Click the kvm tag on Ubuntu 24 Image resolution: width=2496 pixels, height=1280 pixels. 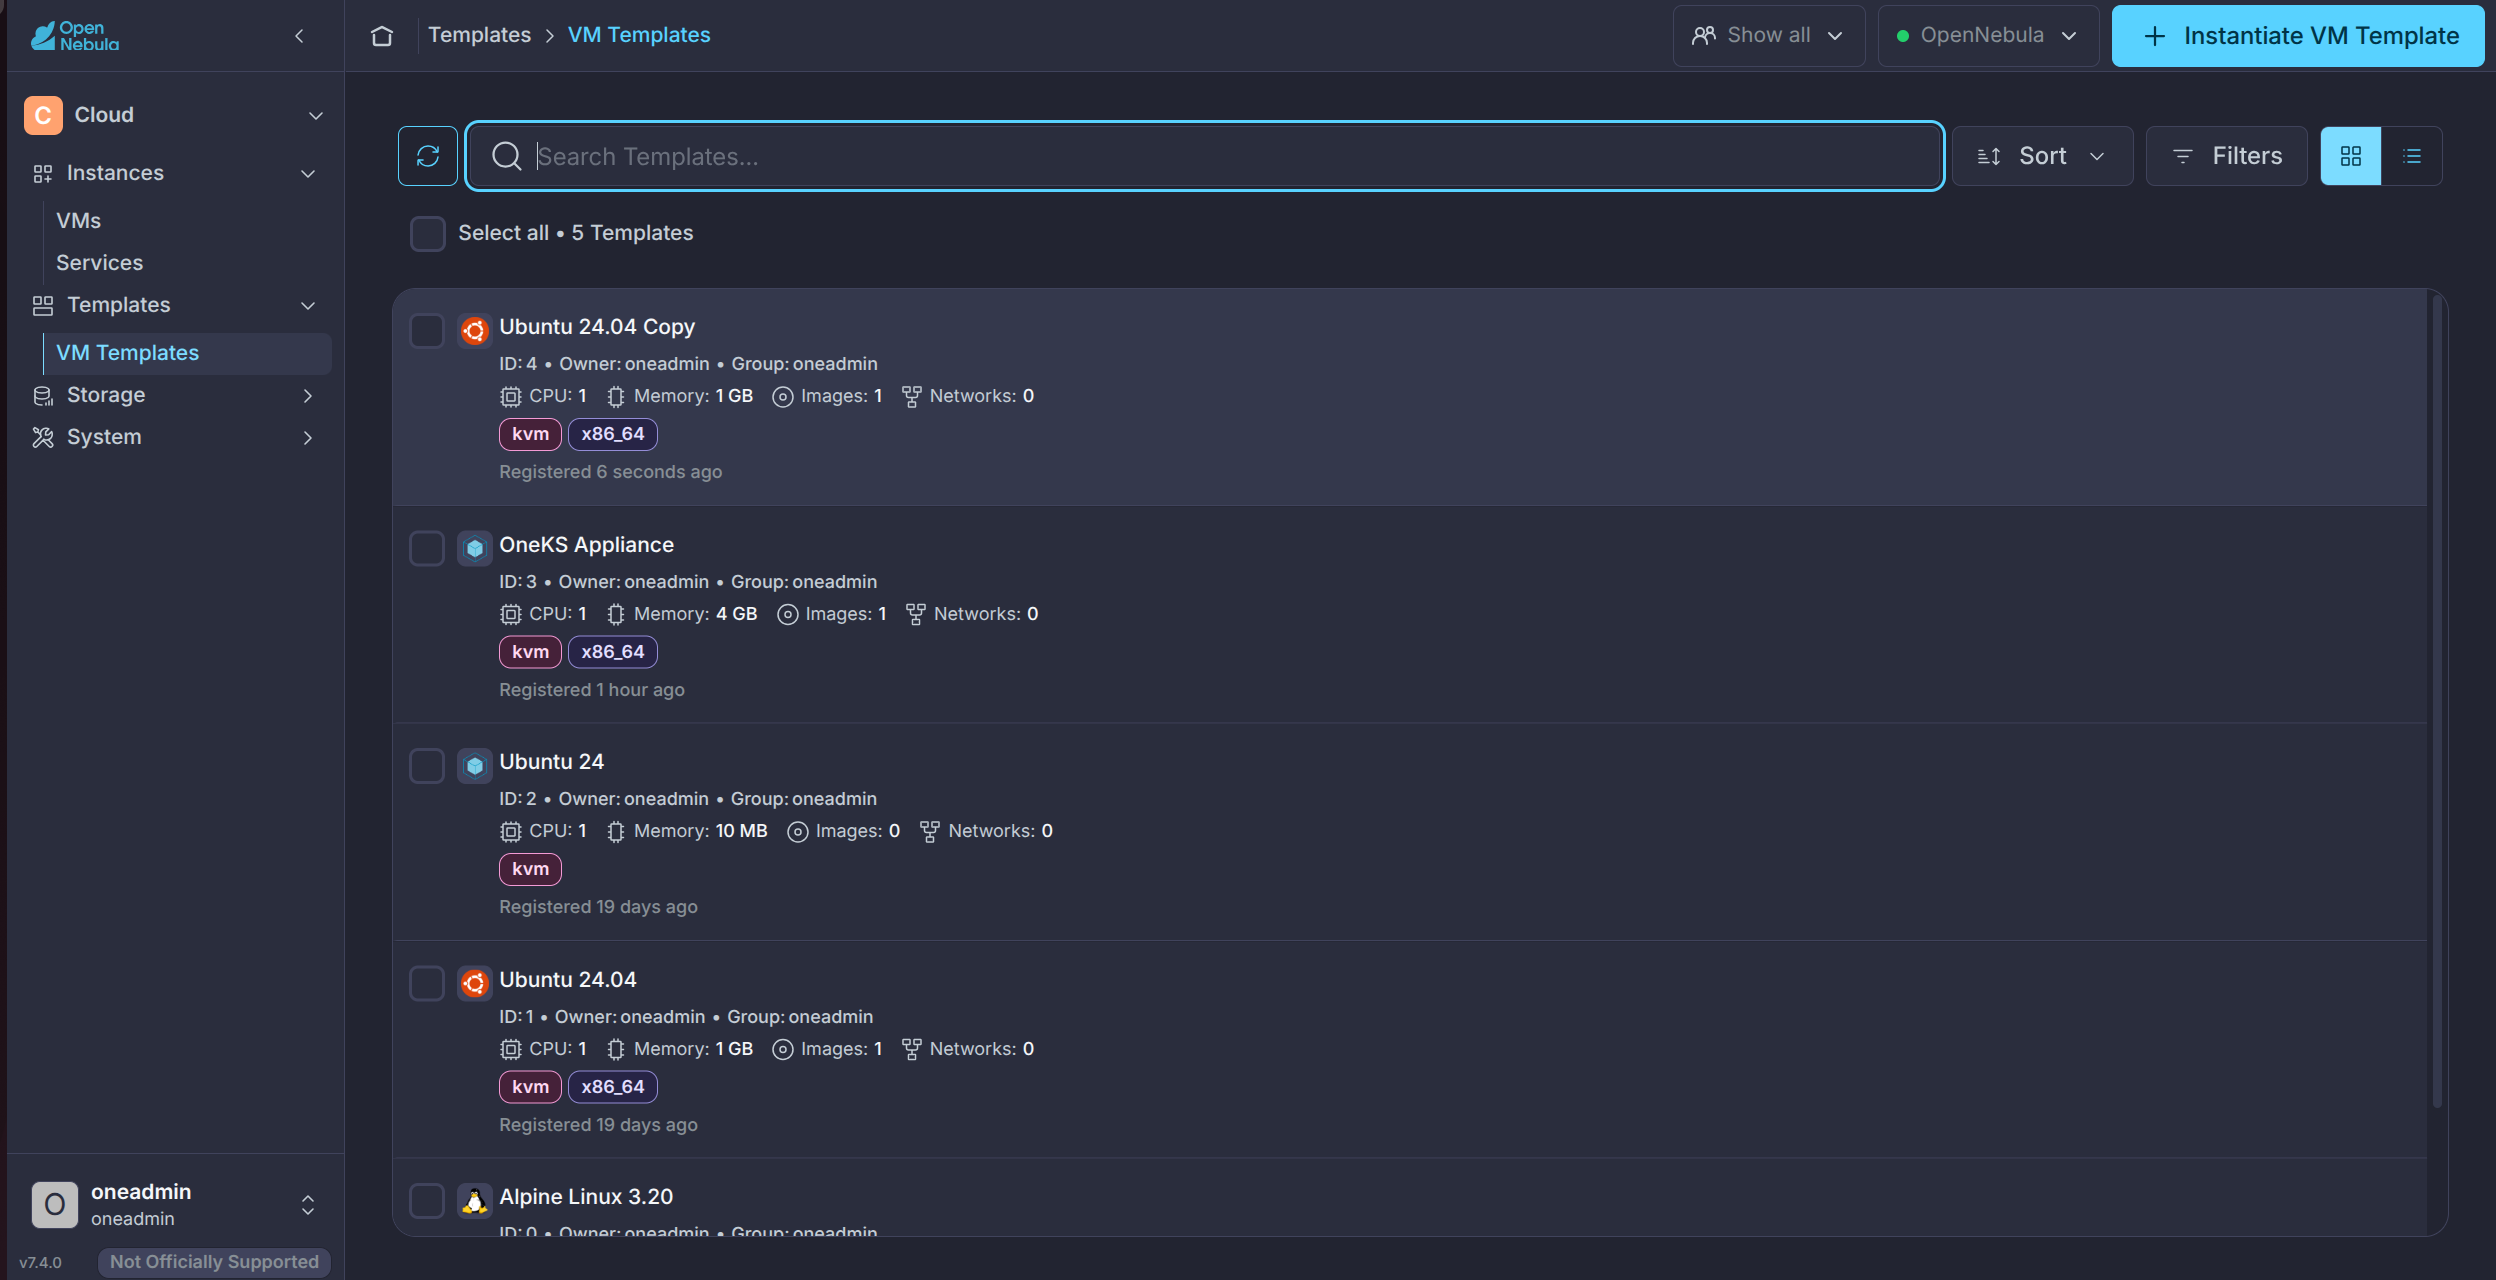click(530, 870)
